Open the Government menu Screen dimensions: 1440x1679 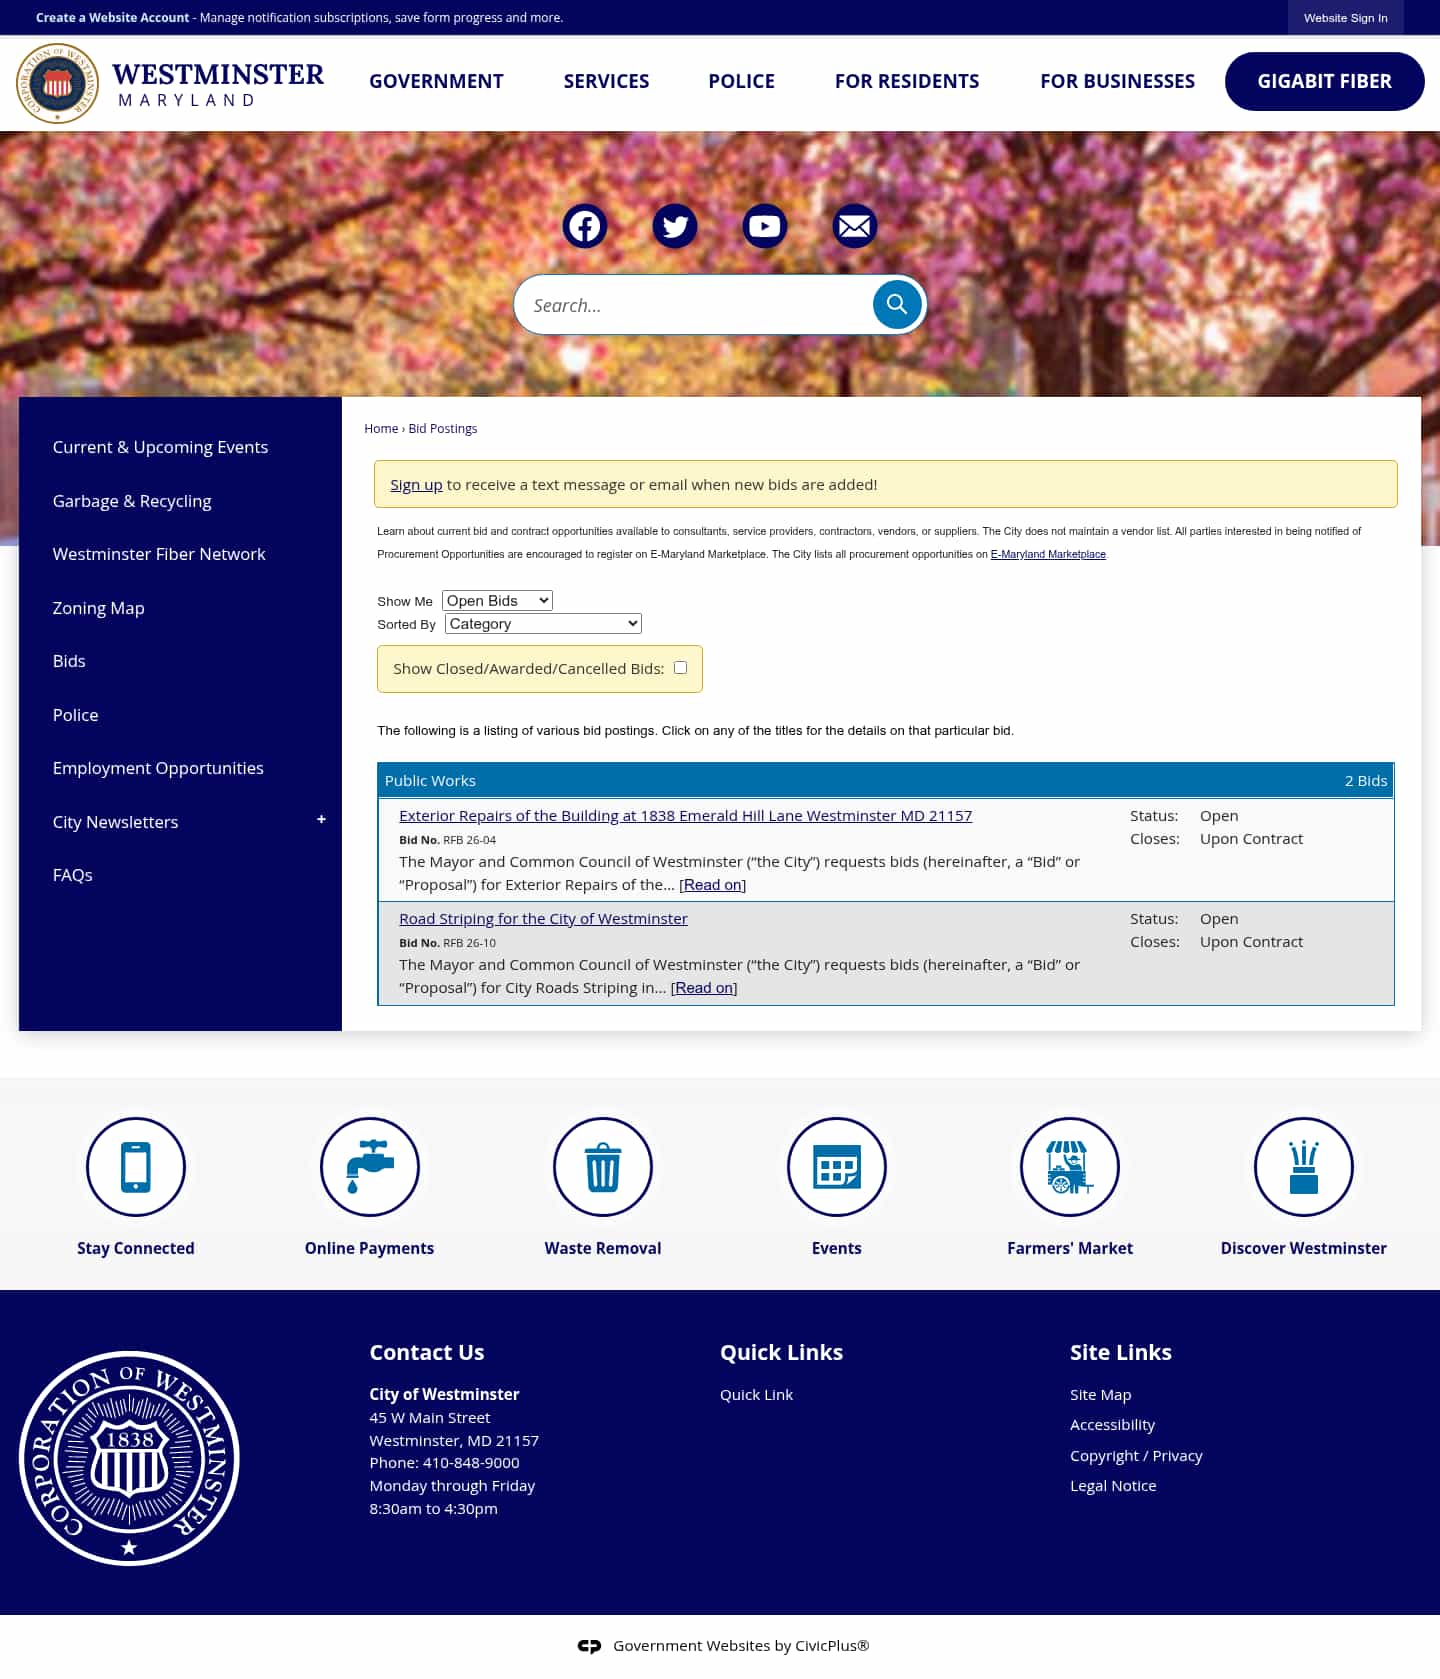436,81
